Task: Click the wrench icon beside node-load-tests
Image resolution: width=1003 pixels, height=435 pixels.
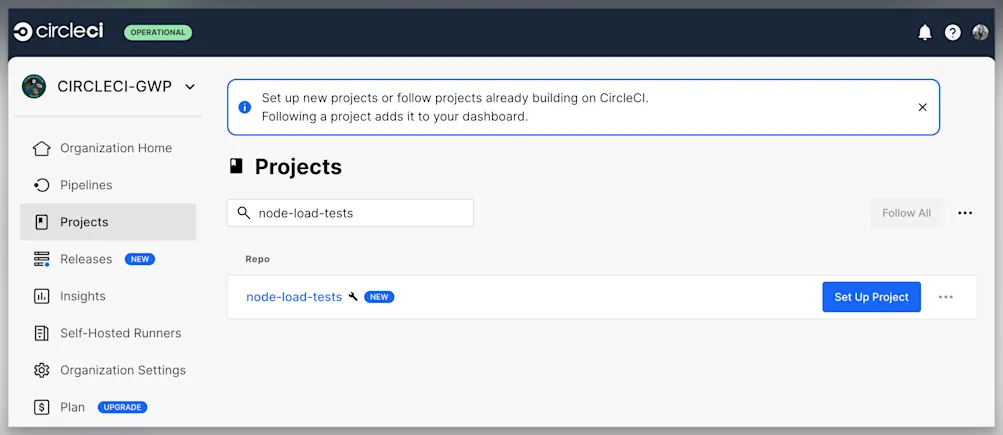Action: (353, 297)
